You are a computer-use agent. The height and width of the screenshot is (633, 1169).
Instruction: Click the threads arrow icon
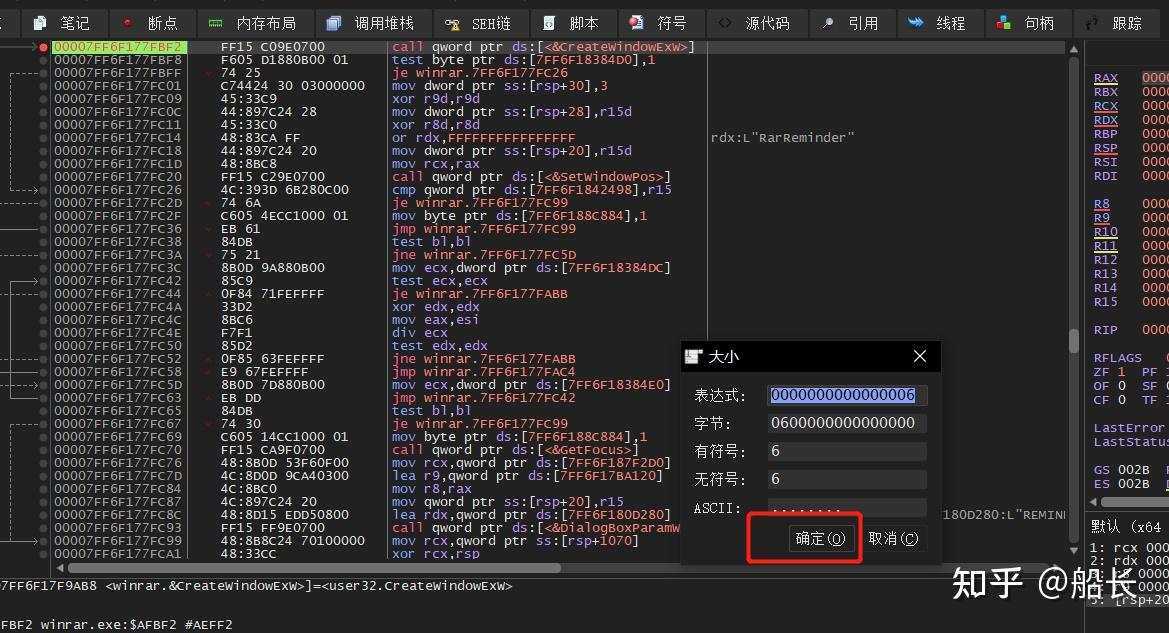click(x=916, y=22)
